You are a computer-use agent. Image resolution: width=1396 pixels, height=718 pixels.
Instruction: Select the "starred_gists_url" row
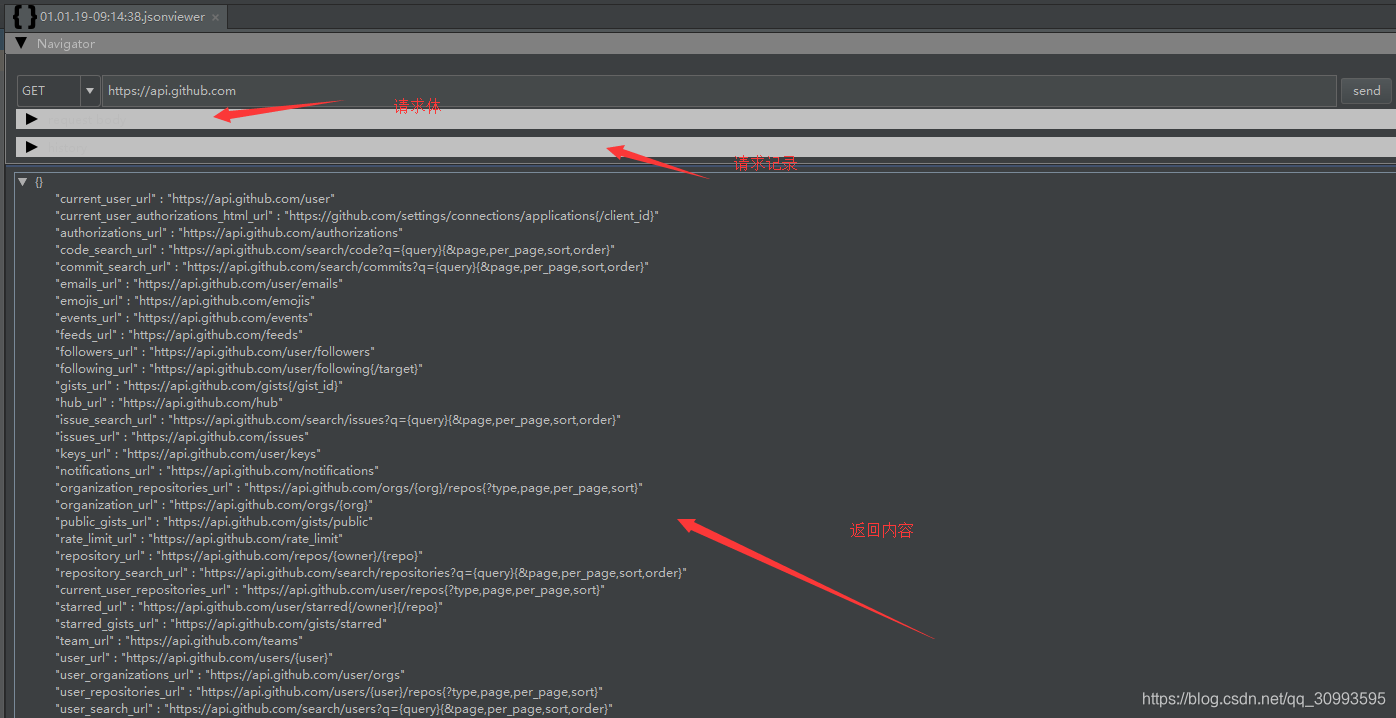coord(221,624)
